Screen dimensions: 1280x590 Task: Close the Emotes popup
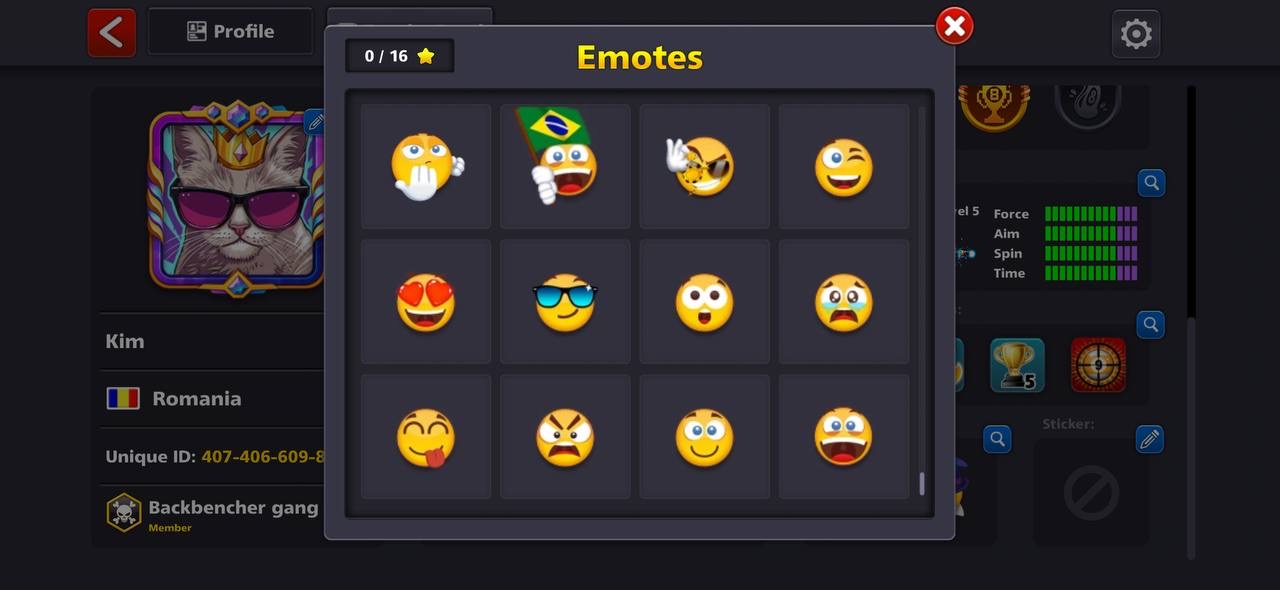954,26
